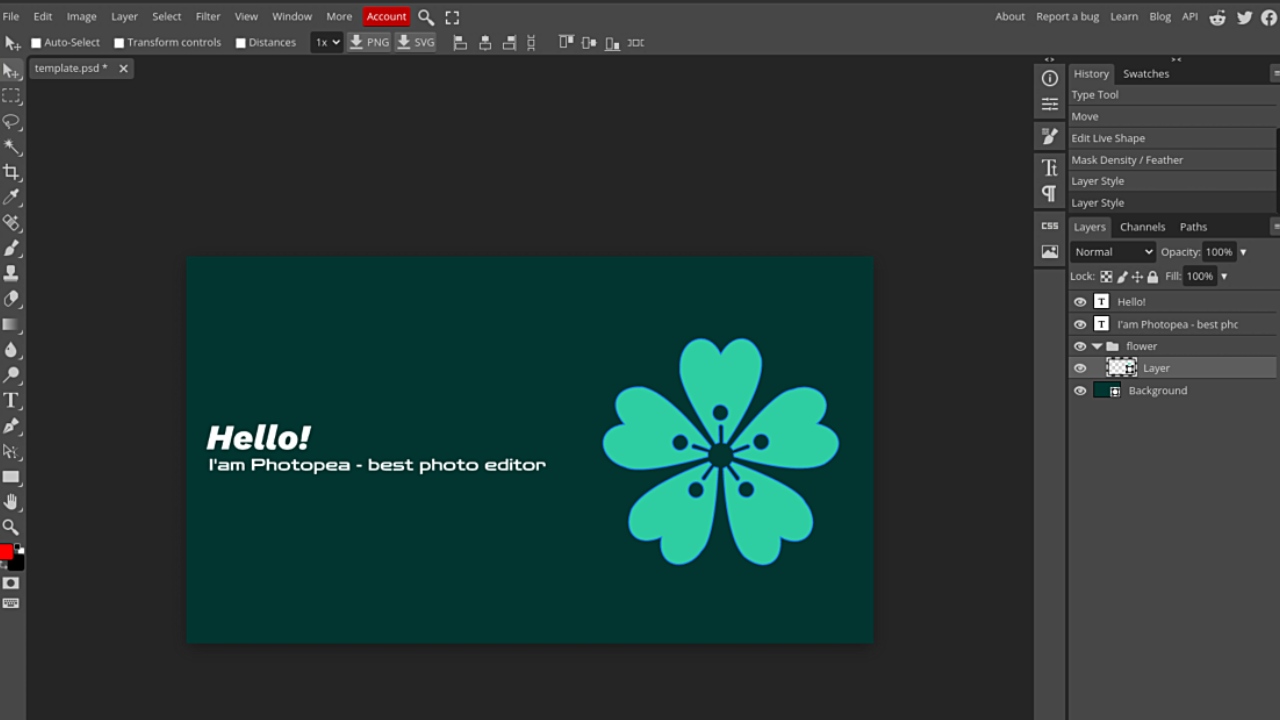Open the 1x export scale dropdown
The height and width of the screenshot is (720, 1280).
pyautogui.click(x=327, y=42)
